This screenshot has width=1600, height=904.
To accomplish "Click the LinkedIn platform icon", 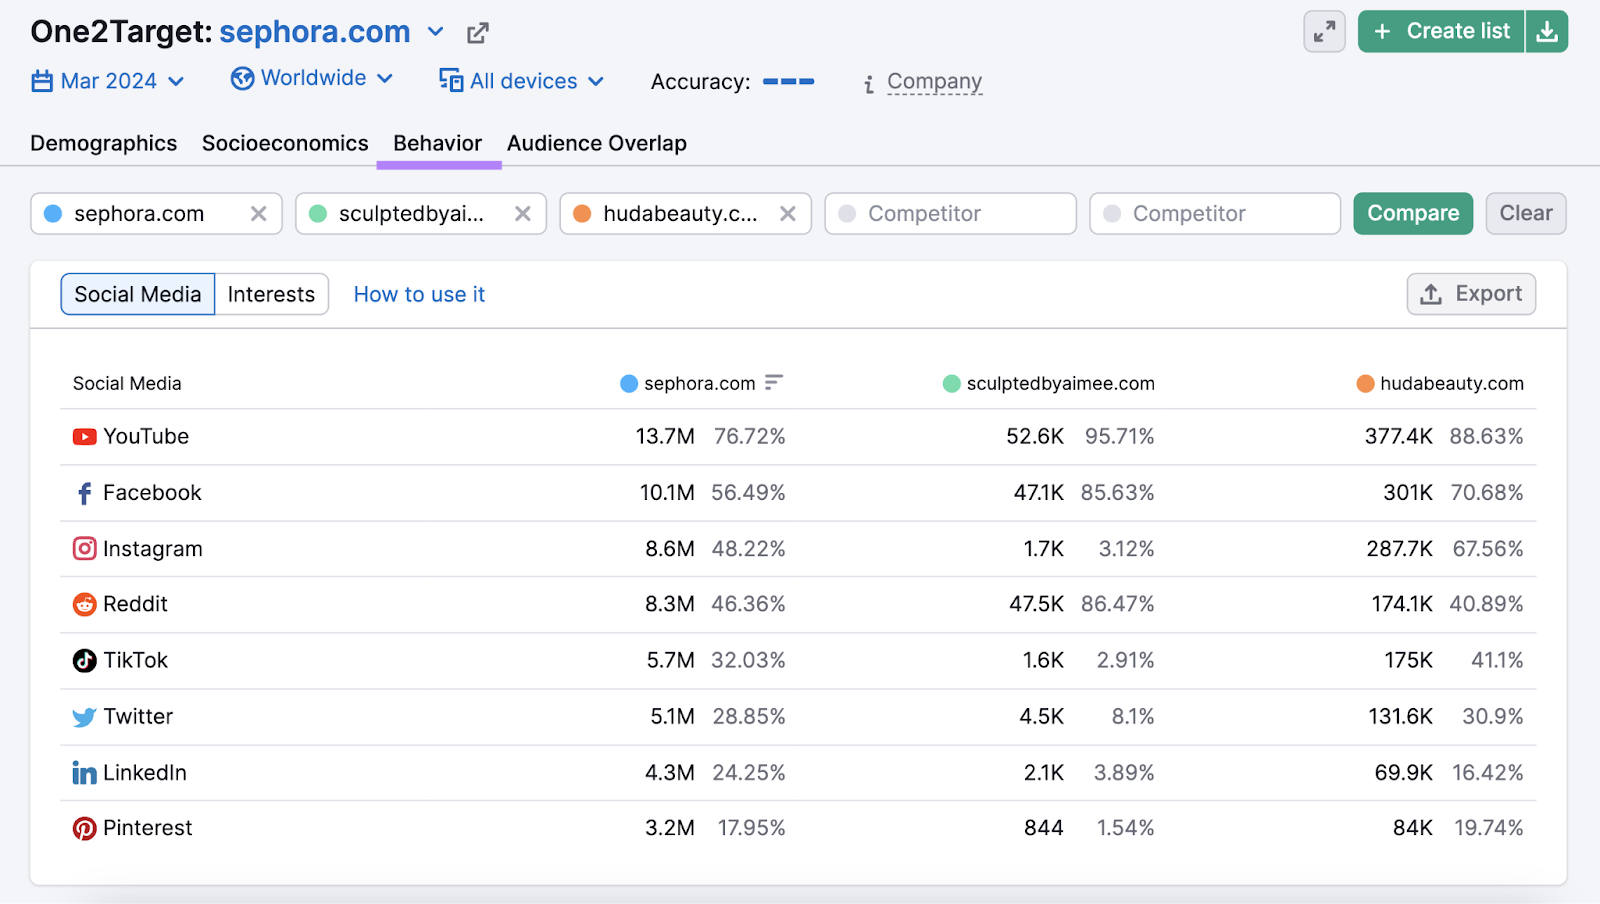I will coord(84,772).
